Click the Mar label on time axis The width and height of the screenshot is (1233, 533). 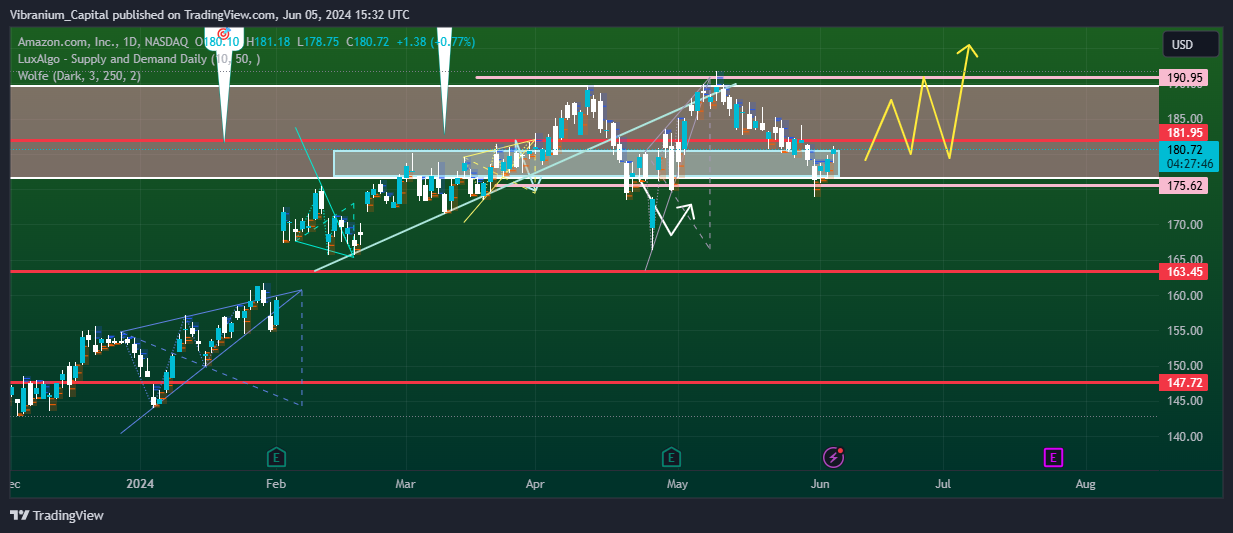point(405,484)
